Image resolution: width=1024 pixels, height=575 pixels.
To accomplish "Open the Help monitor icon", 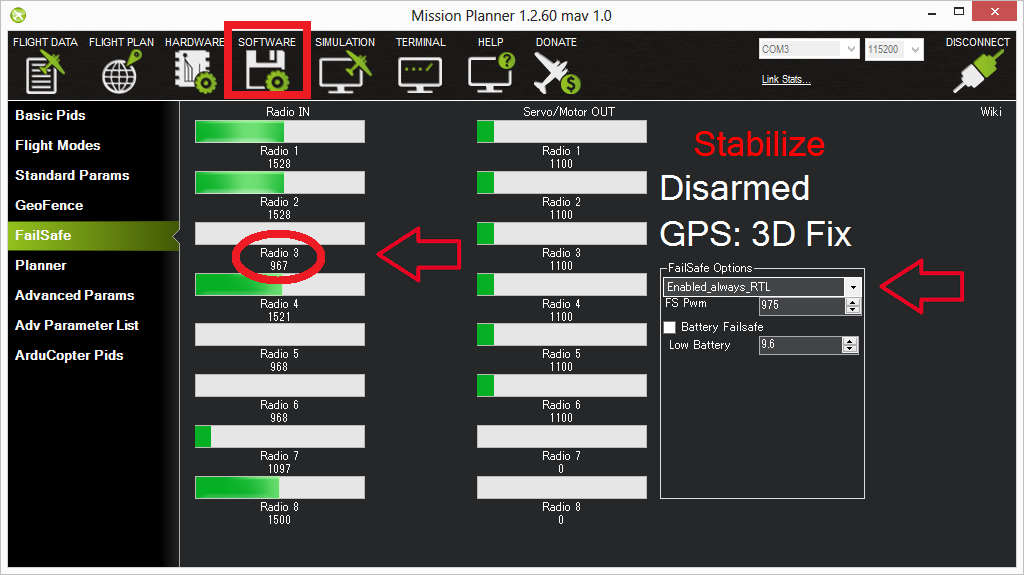I will pyautogui.click(x=490, y=73).
